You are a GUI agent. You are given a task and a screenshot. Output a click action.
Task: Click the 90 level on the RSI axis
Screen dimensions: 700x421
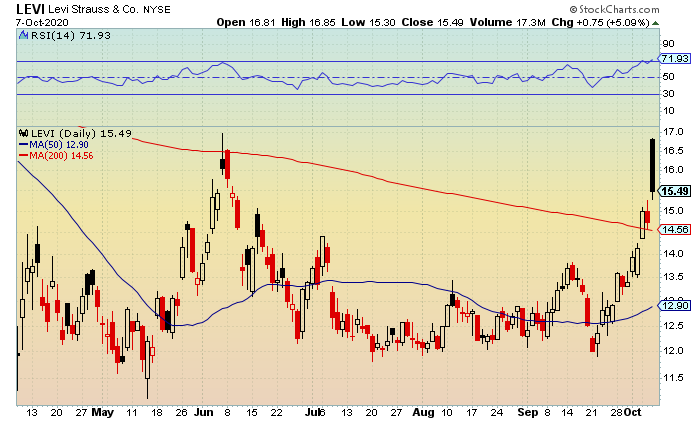pyautogui.click(x=668, y=44)
